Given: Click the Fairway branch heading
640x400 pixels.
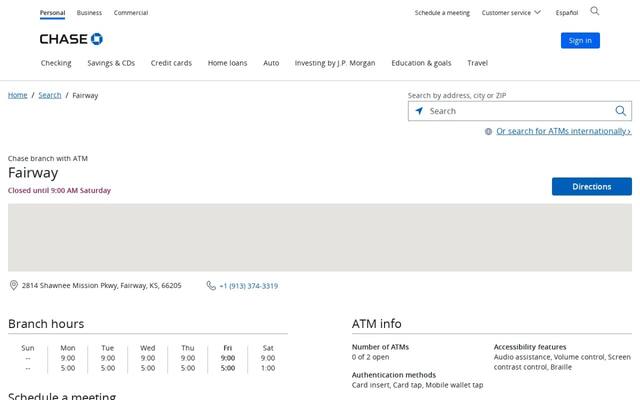Looking at the screenshot, I should (x=33, y=173).
